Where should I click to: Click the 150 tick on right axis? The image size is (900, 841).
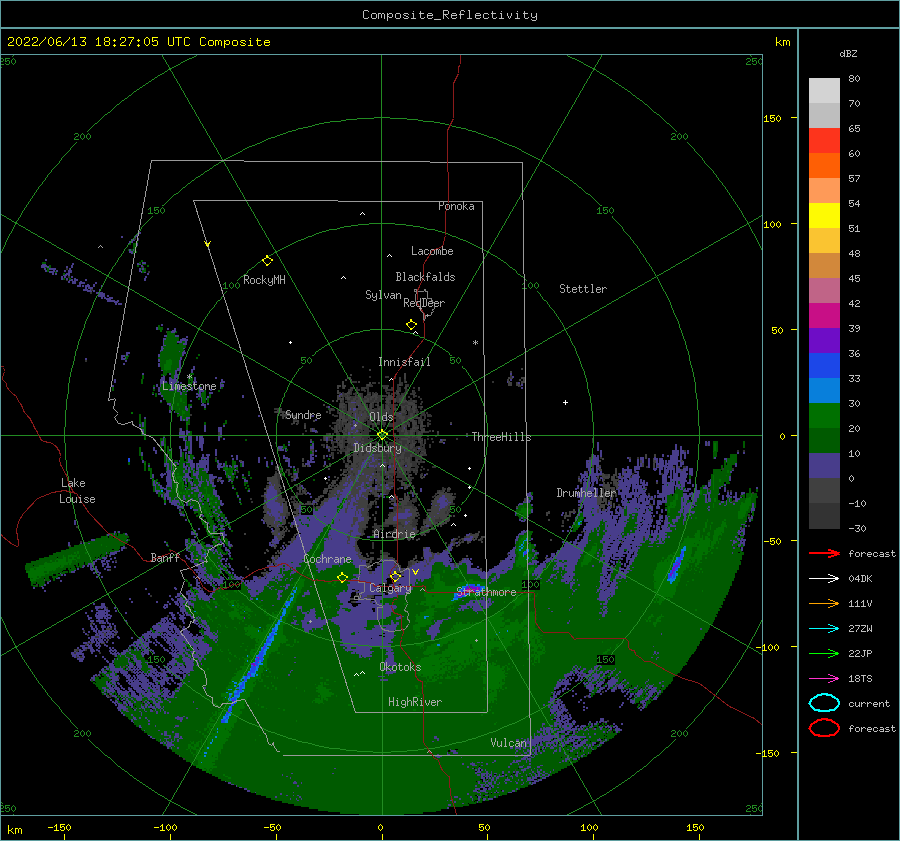772,118
